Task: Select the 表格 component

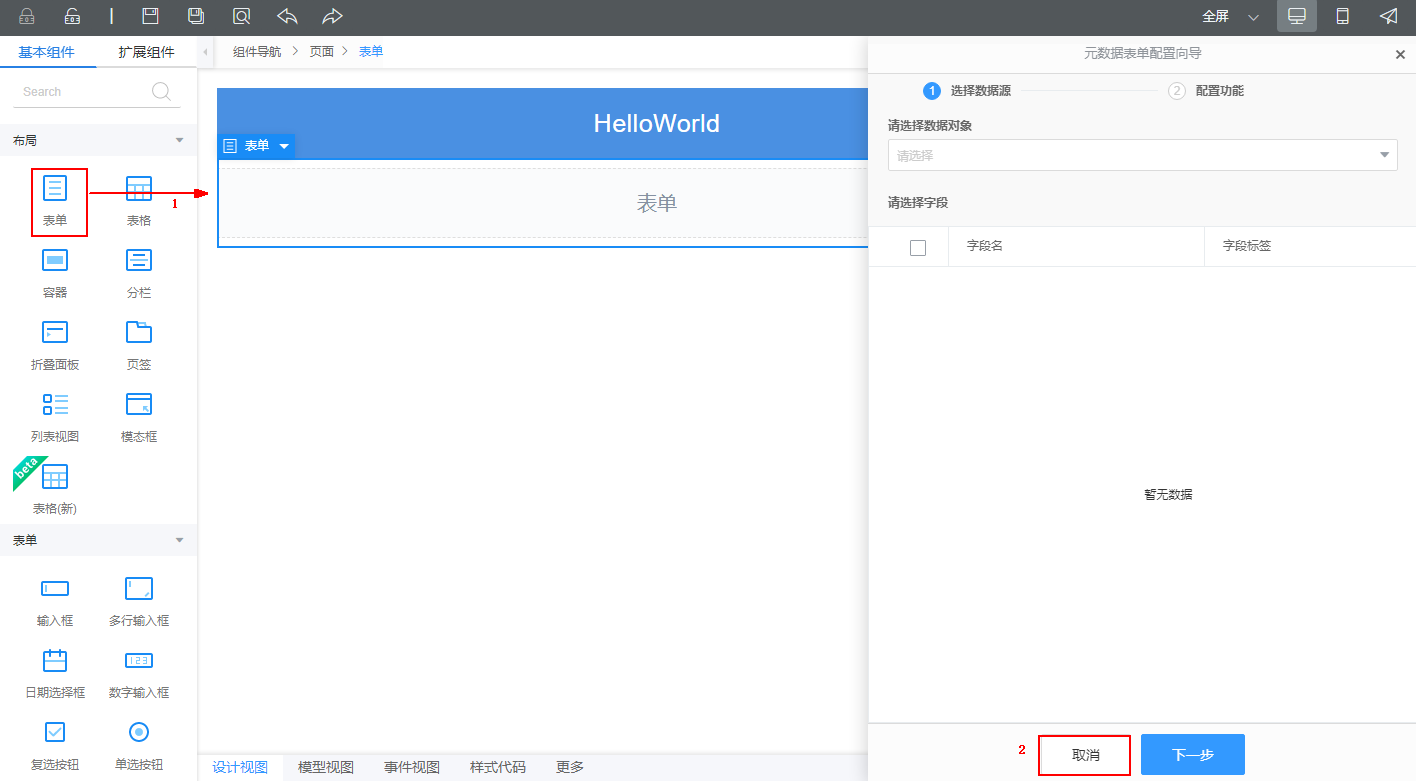Action: tap(139, 201)
